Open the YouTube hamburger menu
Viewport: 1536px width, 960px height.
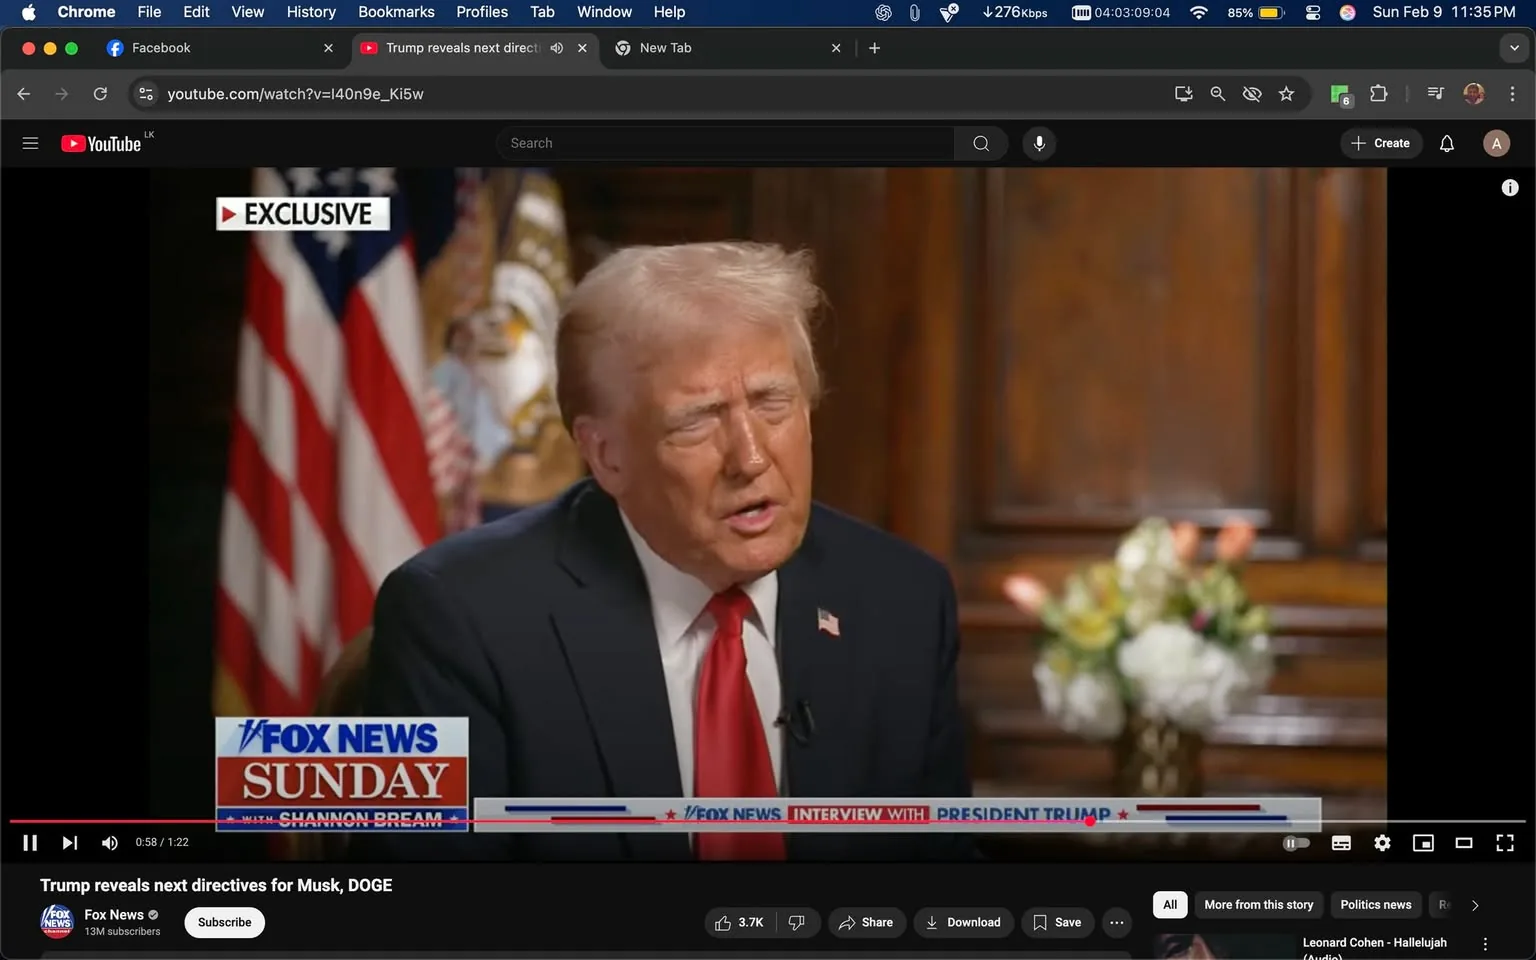30,143
